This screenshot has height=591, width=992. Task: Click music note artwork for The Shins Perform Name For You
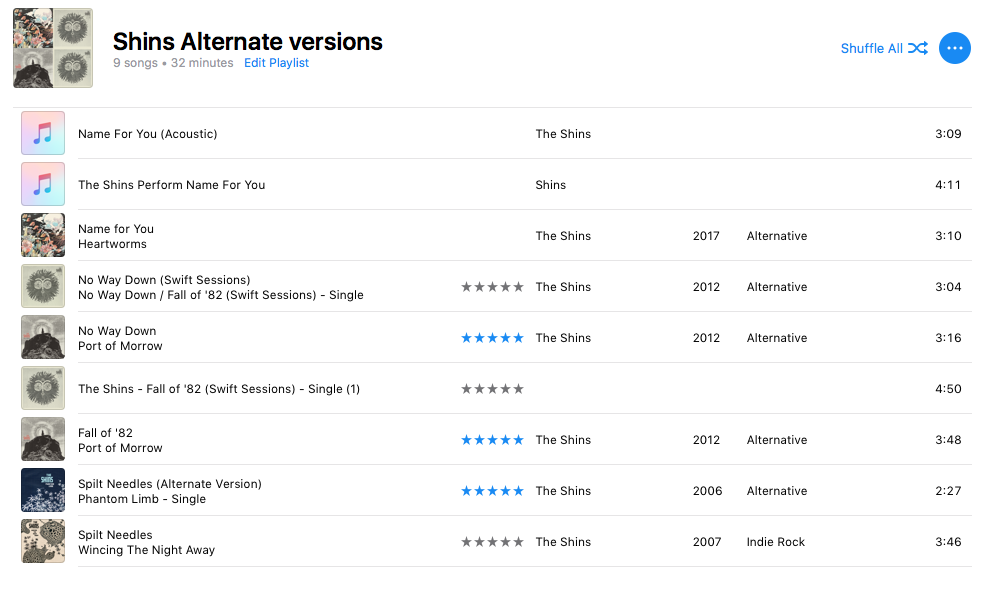tap(43, 184)
